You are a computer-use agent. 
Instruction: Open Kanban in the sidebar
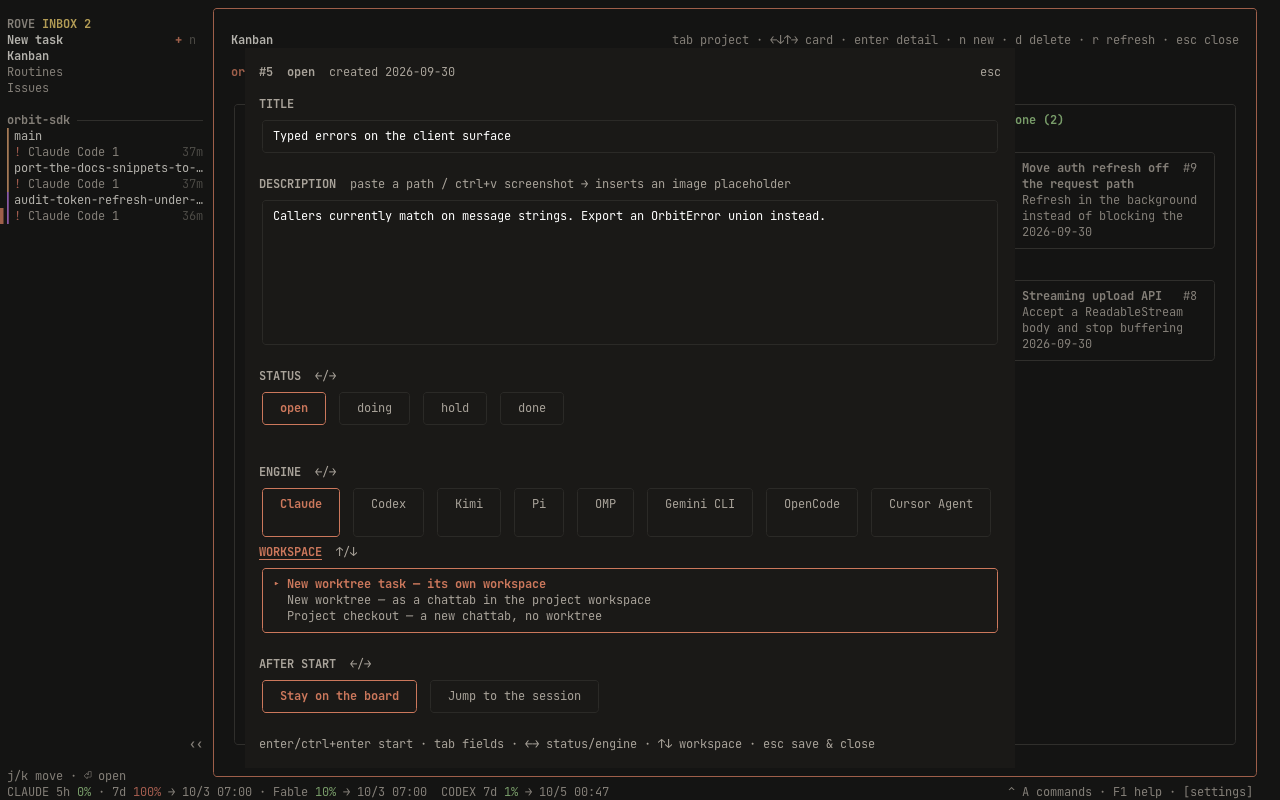click(28, 56)
